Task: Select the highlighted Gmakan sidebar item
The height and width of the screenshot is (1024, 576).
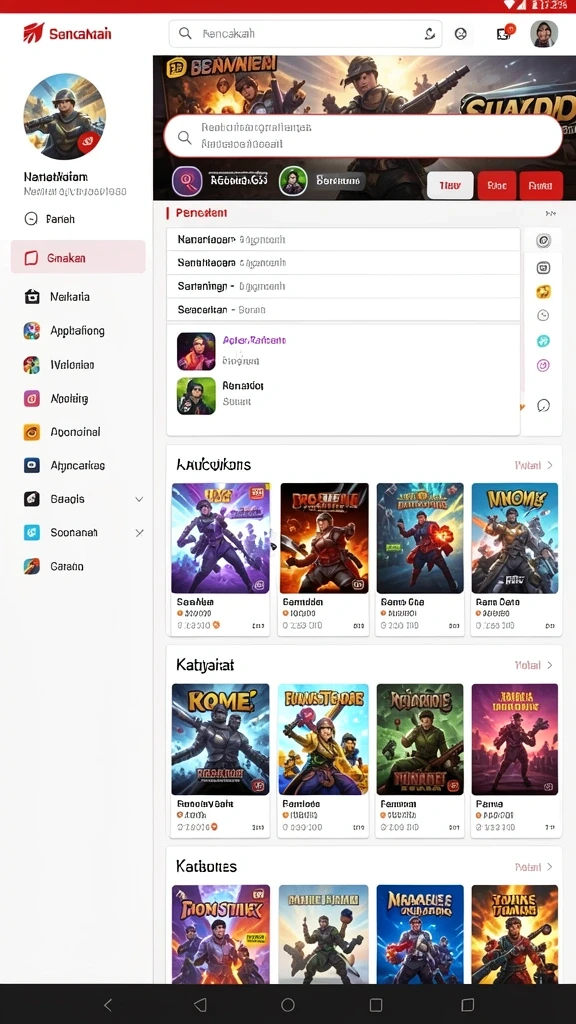Action: pyautogui.click(x=78, y=257)
